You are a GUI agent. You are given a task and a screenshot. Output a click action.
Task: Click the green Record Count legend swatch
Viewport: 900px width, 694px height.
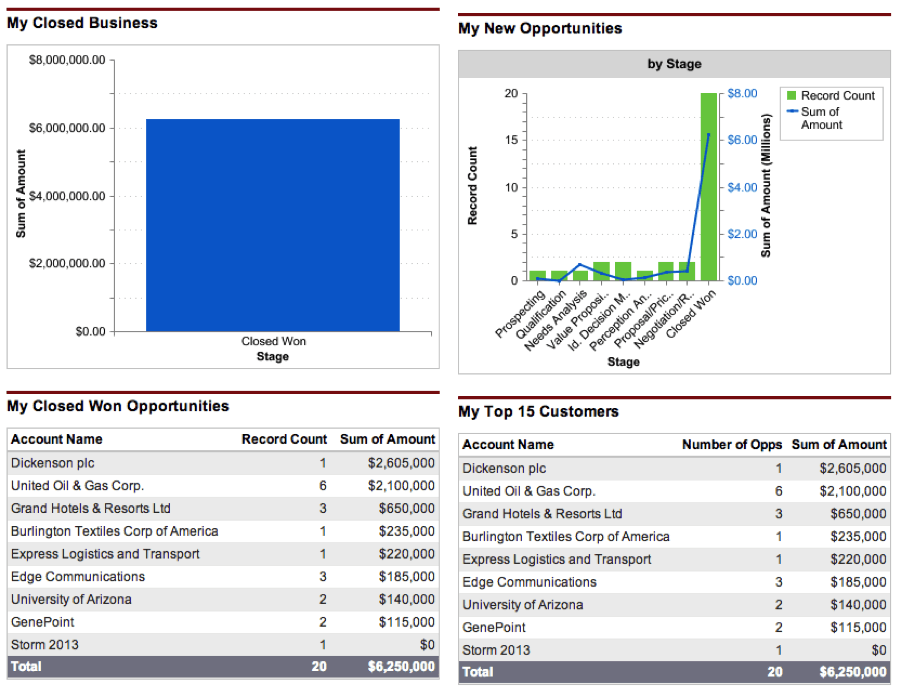point(791,96)
